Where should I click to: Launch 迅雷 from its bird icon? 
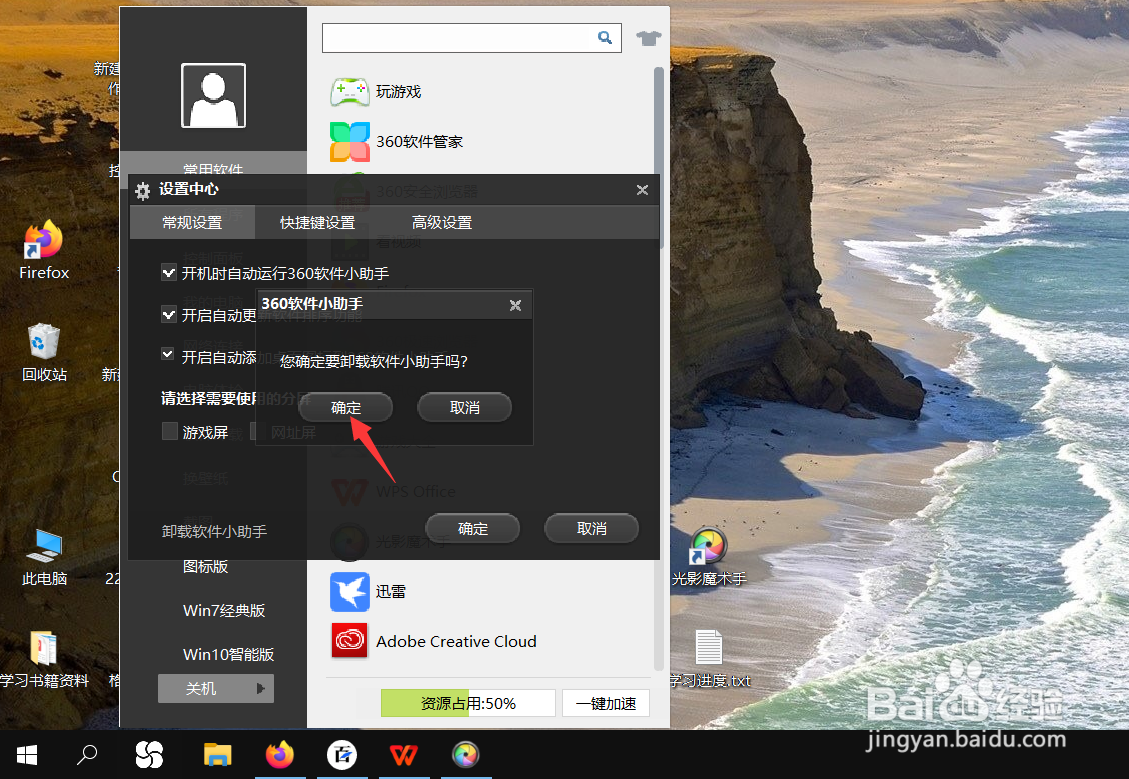pos(350,592)
